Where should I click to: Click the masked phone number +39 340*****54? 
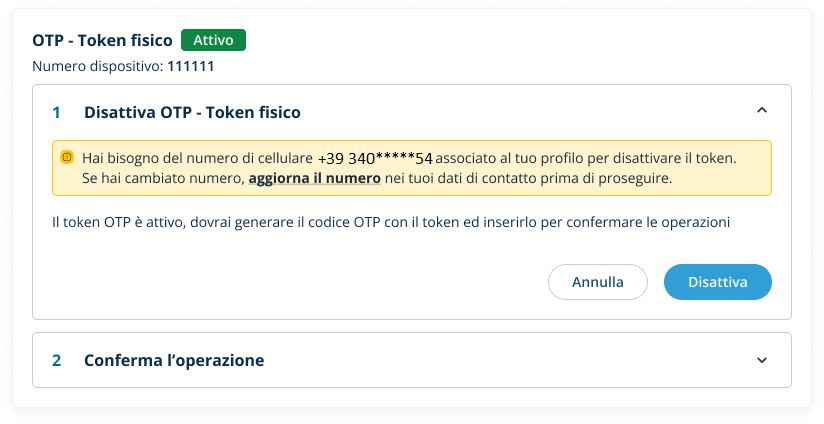click(x=375, y=158)
